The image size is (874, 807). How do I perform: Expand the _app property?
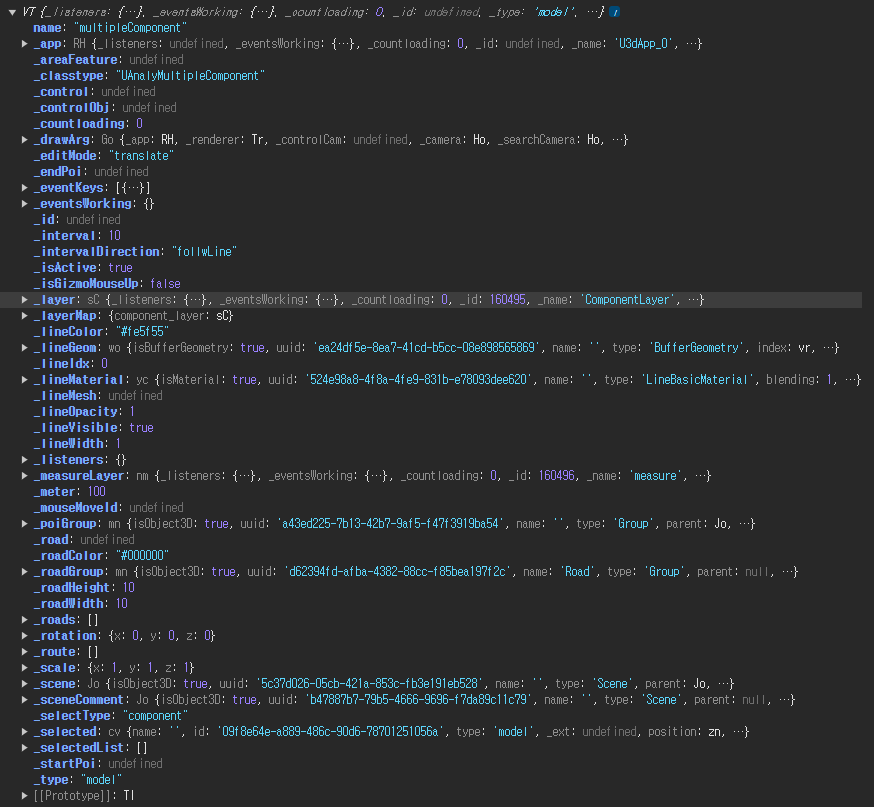[x=25, y=43]
